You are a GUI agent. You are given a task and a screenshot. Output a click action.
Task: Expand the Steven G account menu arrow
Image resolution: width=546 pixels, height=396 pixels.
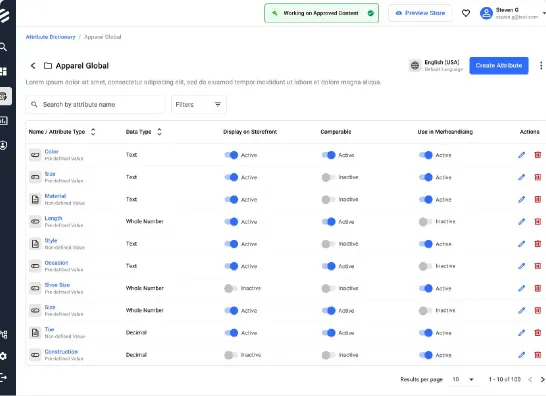544,13
